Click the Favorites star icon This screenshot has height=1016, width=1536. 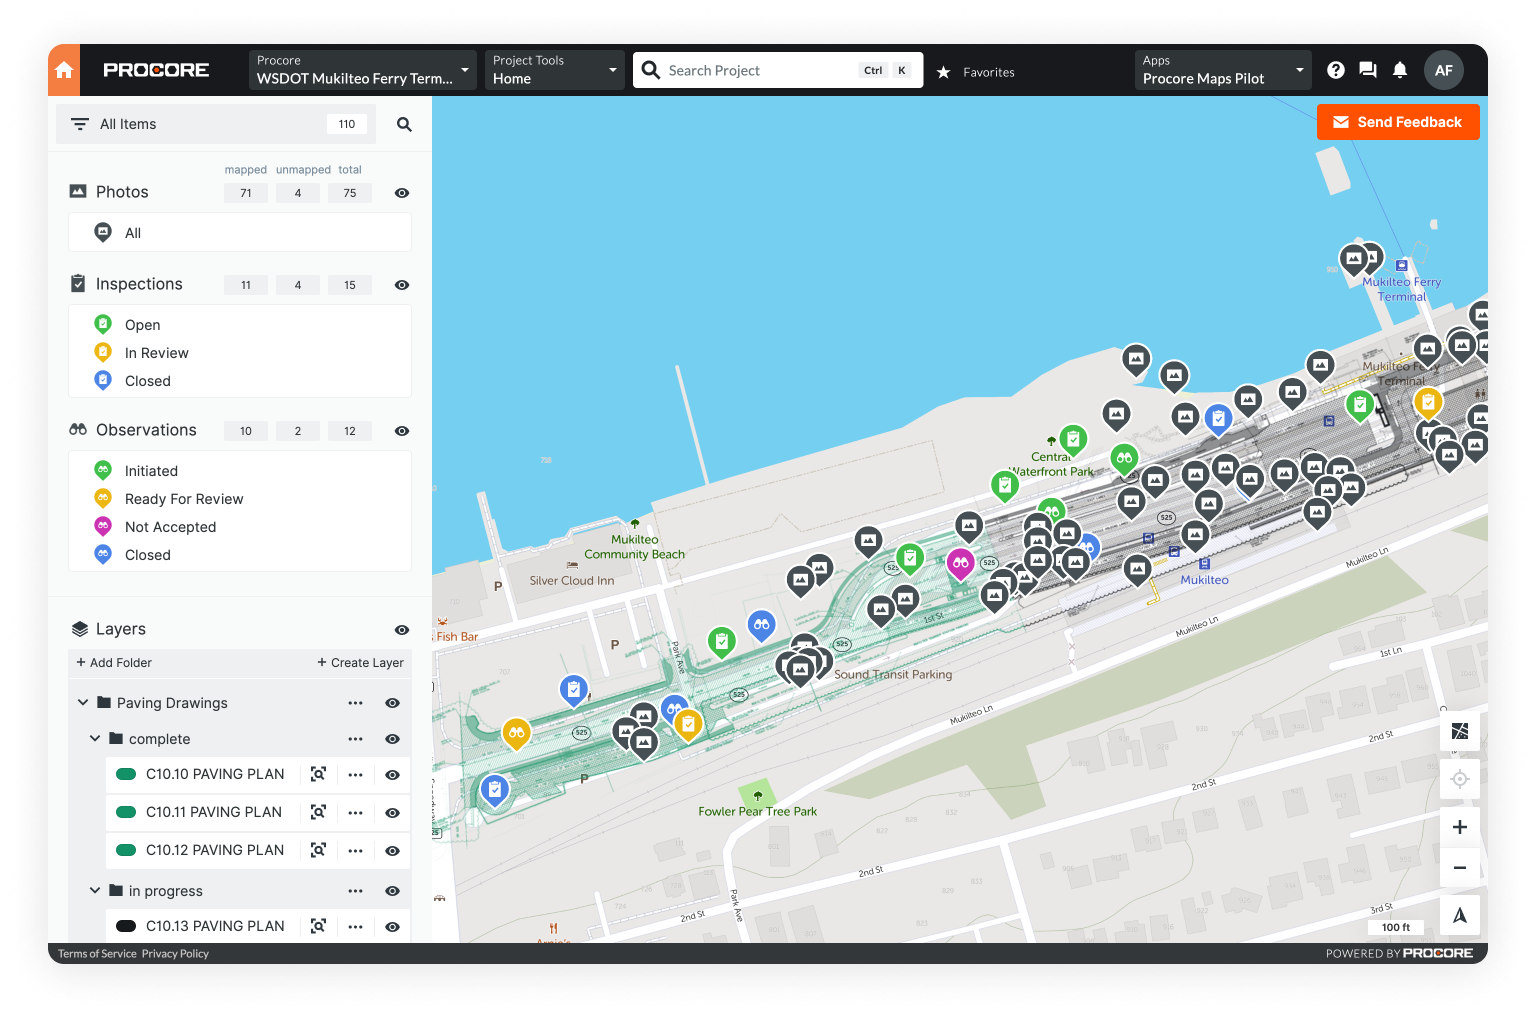(x=943, y=72)
